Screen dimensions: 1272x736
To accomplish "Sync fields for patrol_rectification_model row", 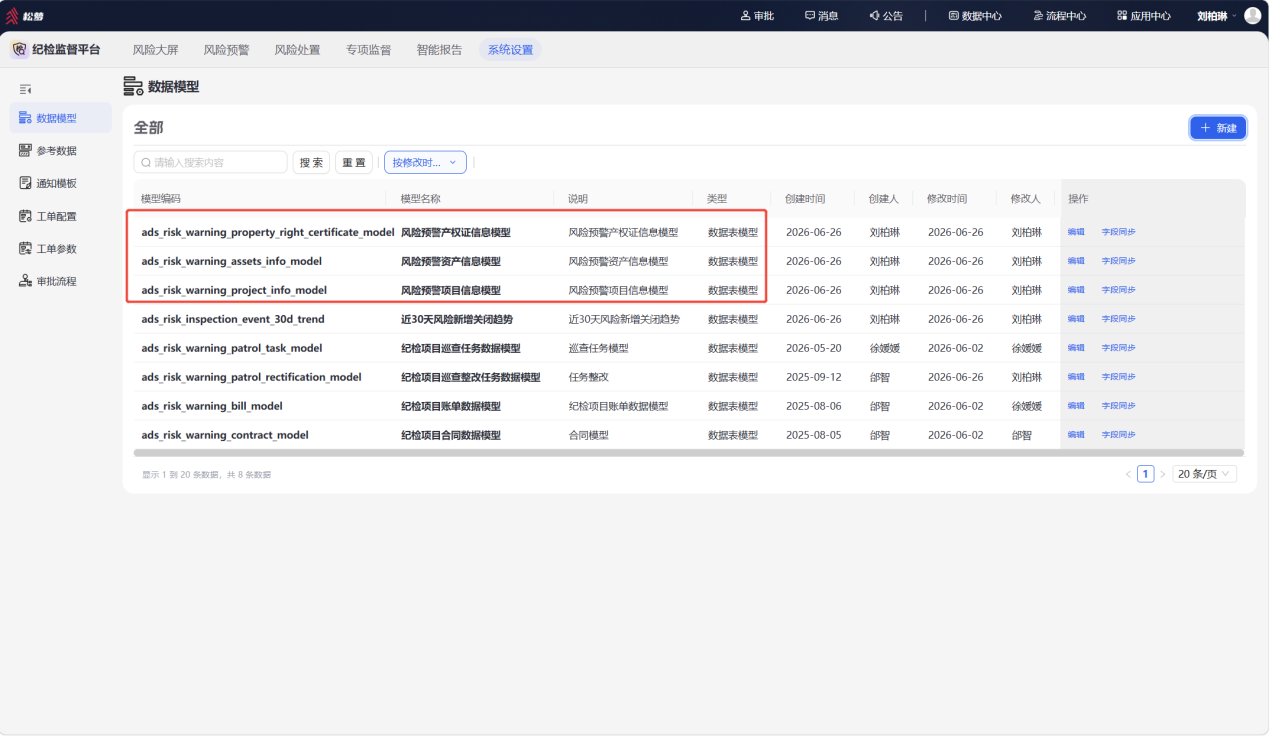I will [x=1118, y=377].
